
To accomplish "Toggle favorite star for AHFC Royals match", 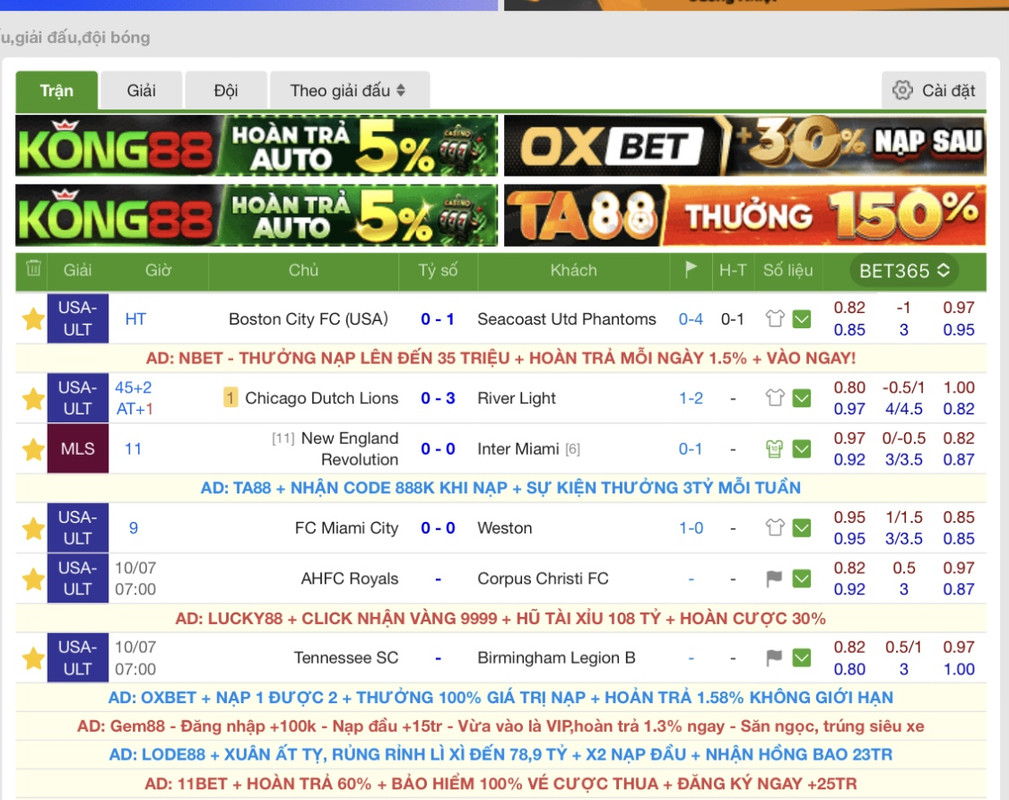I will [x=33, y=579].
